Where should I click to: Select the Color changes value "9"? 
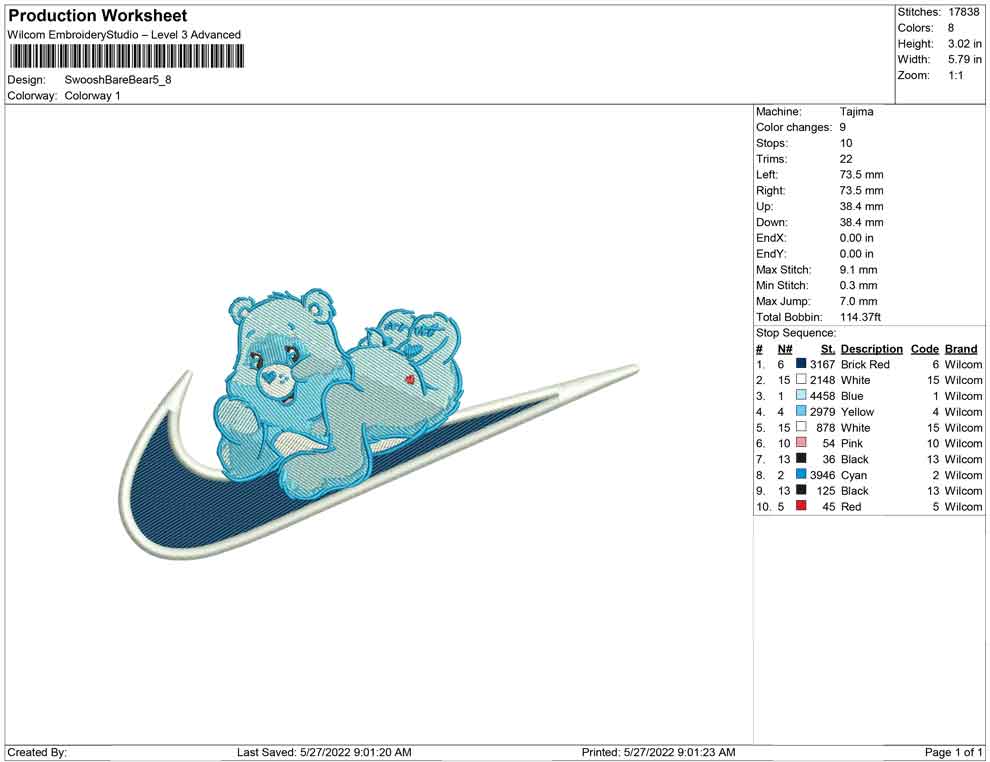tap(843, 128)
